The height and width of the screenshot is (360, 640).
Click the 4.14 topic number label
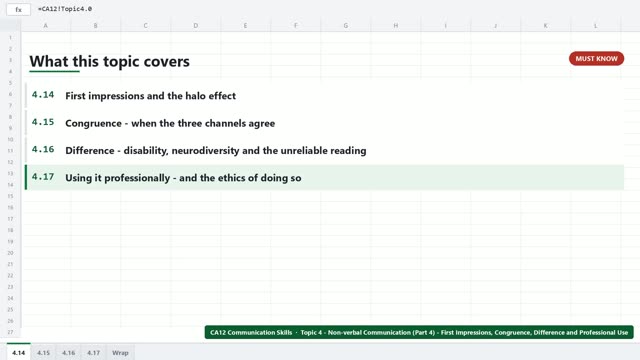click(43, 95)
